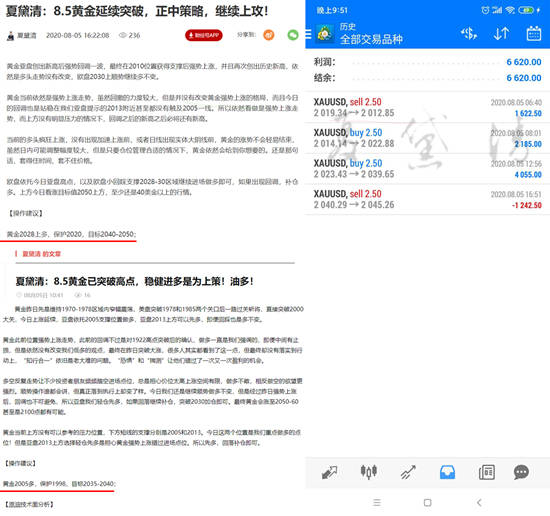
Task: Open the calendar date range icon
Action: click(534, 34)
